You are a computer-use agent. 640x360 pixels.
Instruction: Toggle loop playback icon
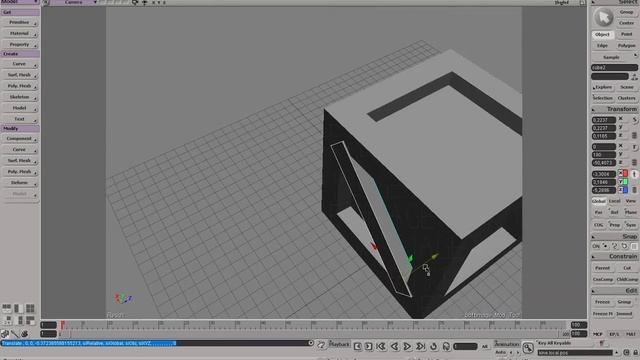[433, 347]
